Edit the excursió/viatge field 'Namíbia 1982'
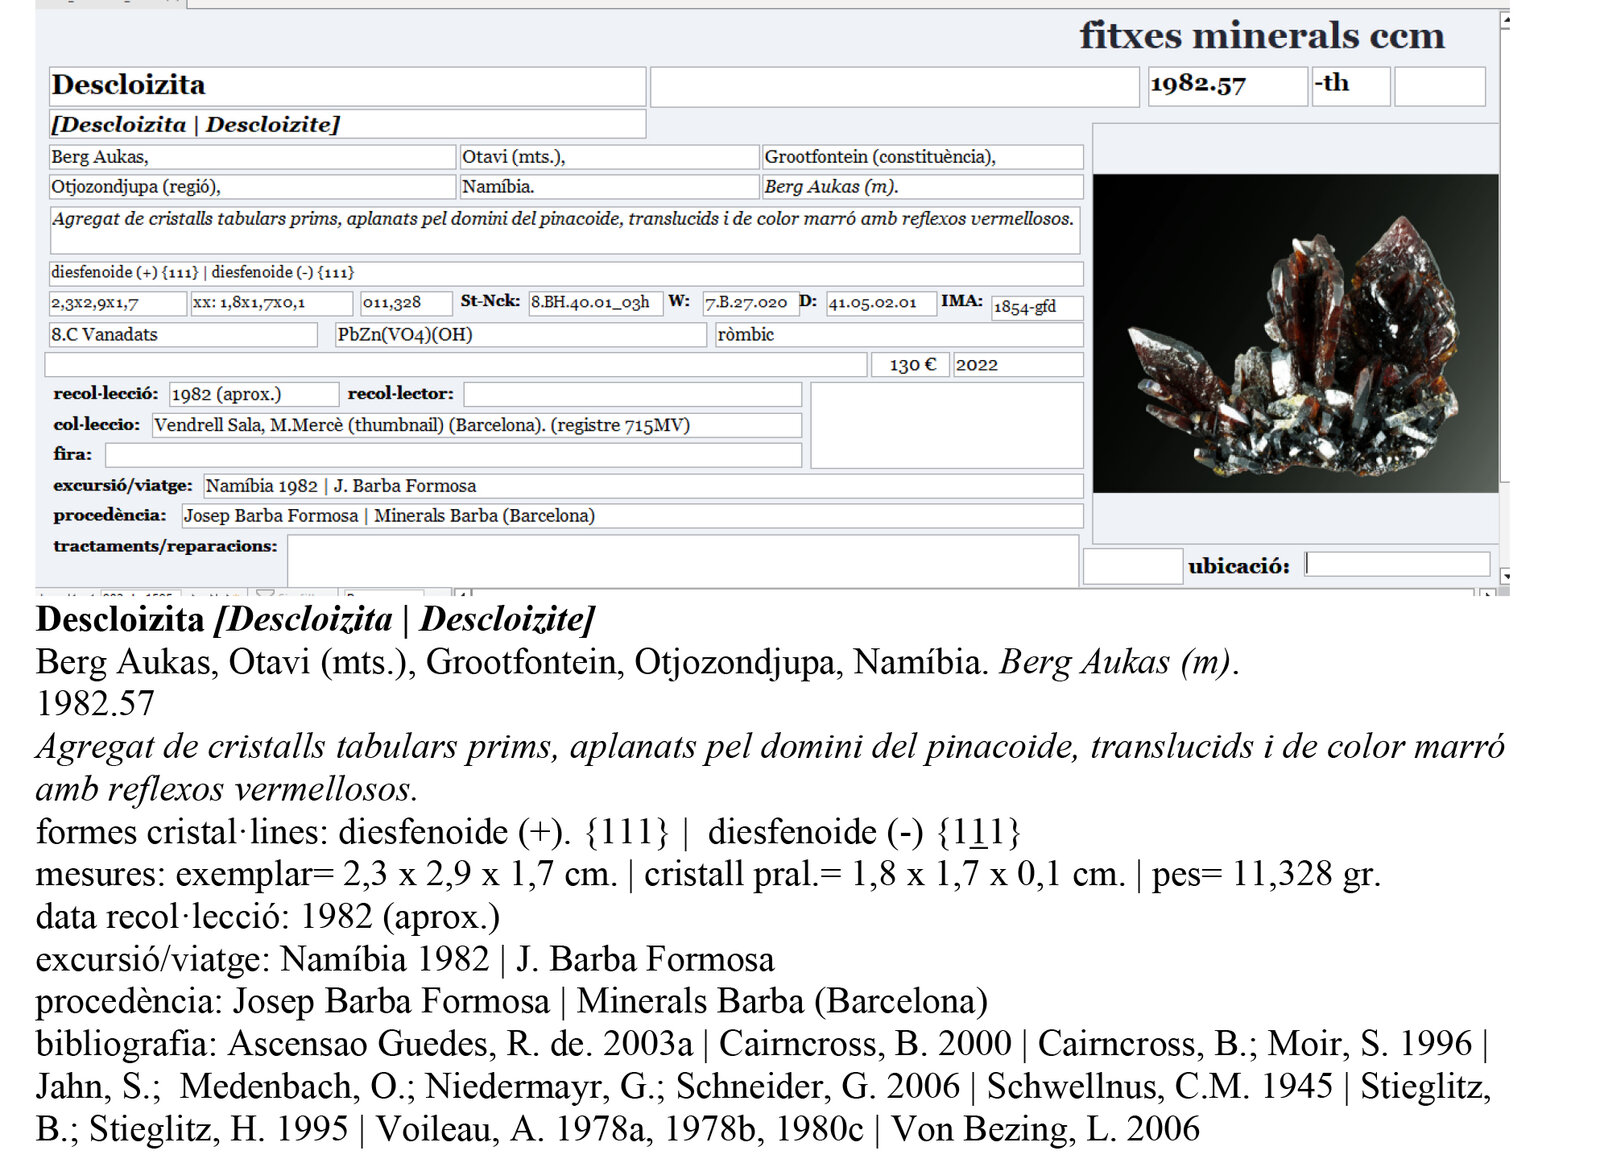This screenshot has height=1159, width=1600. point(643,486)
